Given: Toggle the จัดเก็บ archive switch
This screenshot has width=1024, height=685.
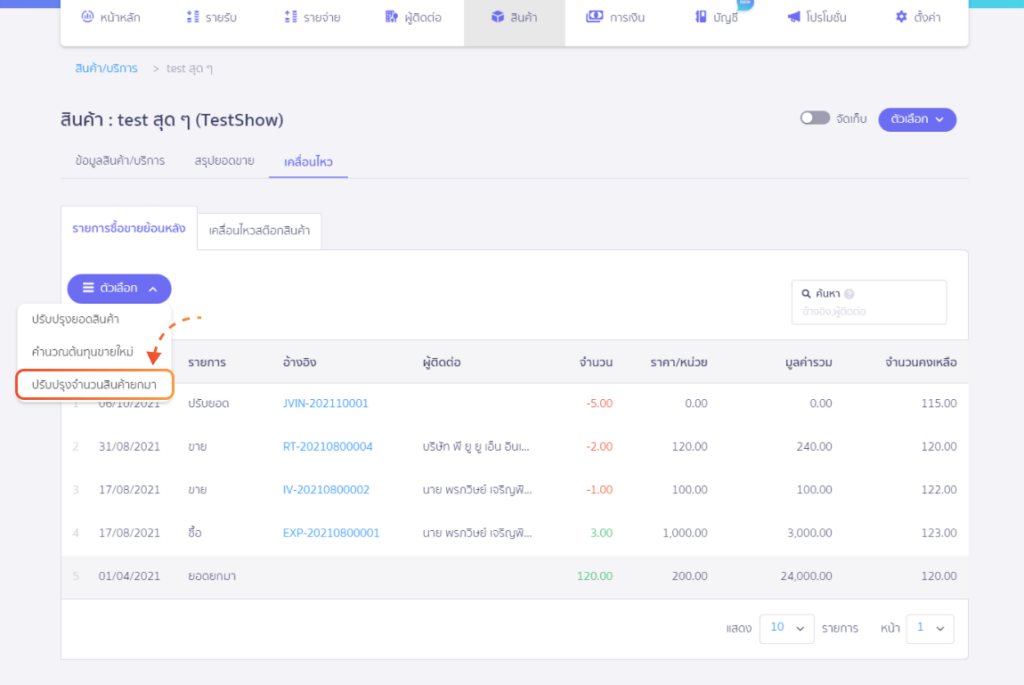Looking at the screenshot, I should point(814,118).
